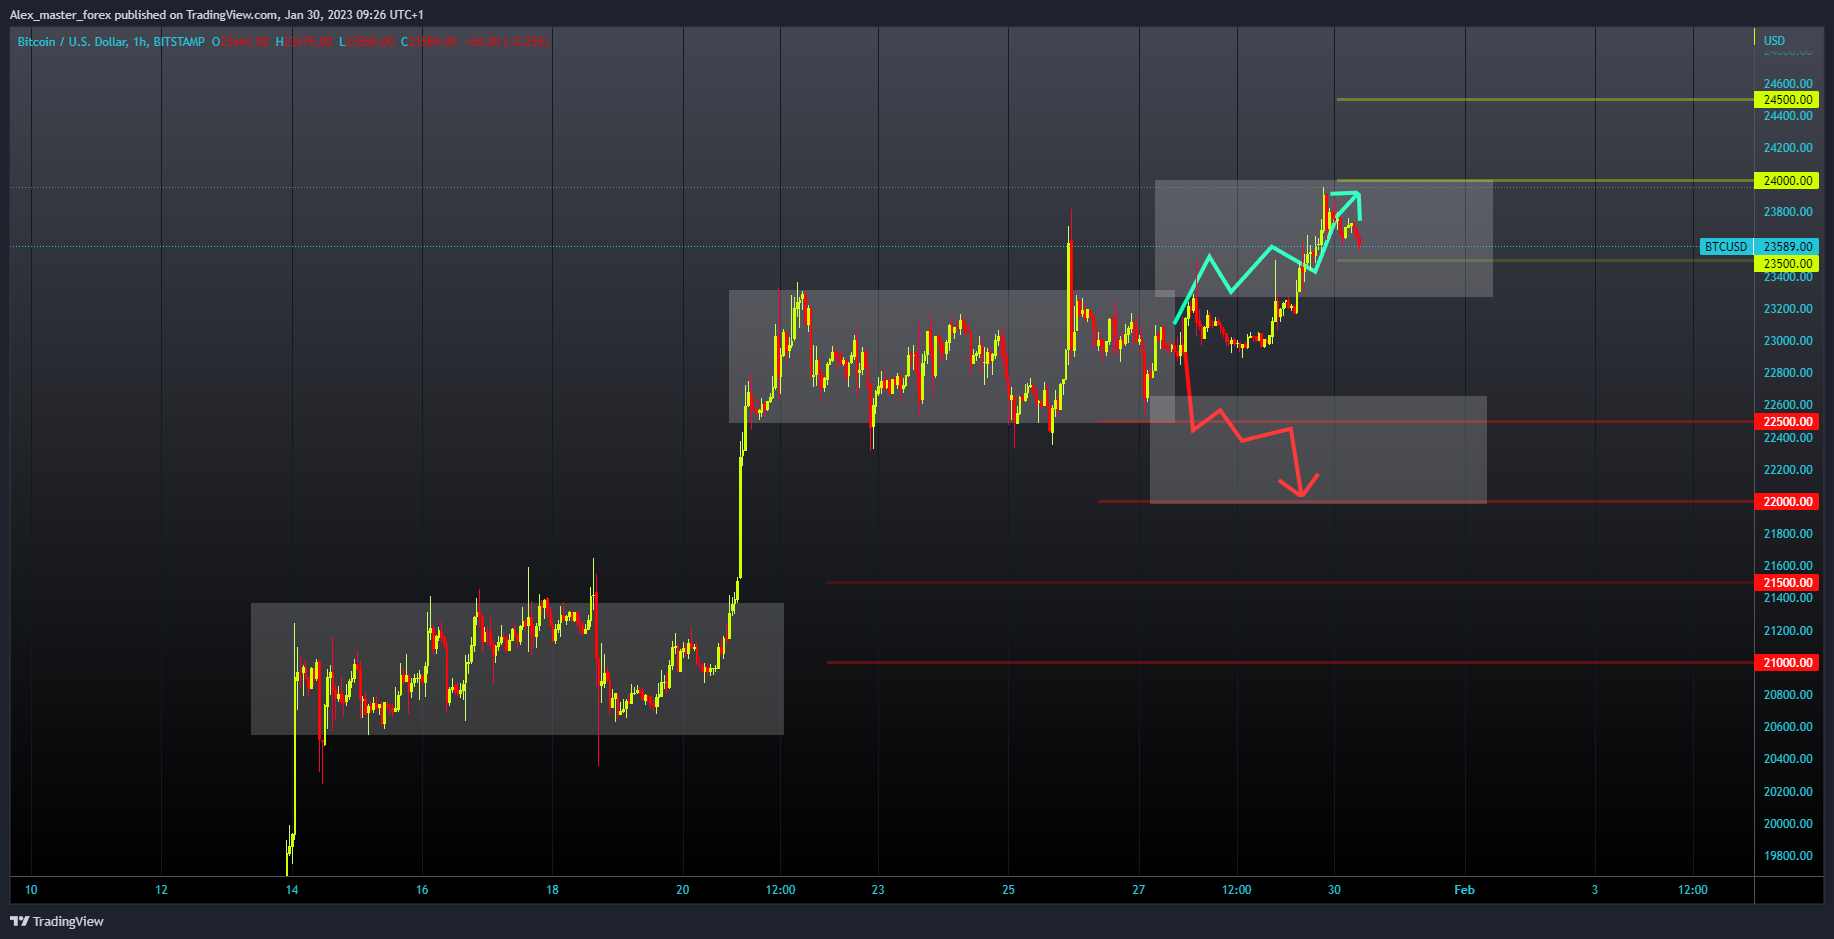Click the red 22500.00 price level label
The image size is (1834, 939).
1787,422
